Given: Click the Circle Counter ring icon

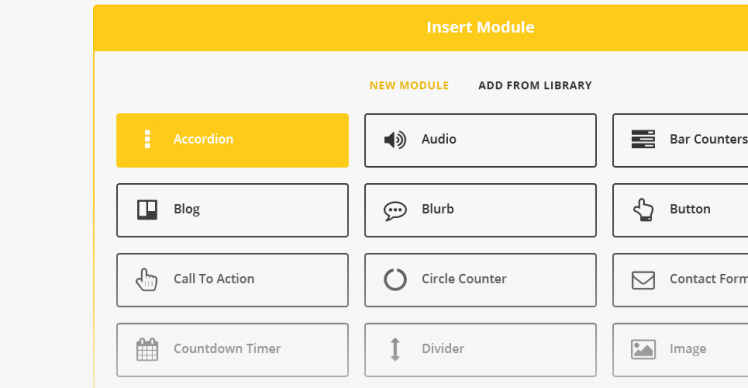Looking at the screenshot, I should tap(395, 280).
